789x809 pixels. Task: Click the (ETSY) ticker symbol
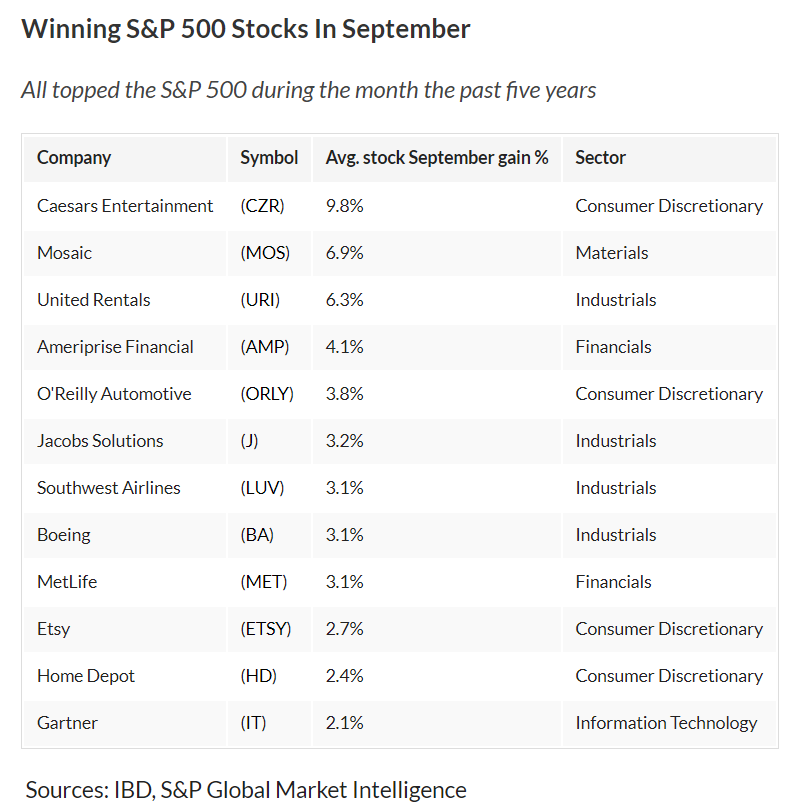click(266, 628)
